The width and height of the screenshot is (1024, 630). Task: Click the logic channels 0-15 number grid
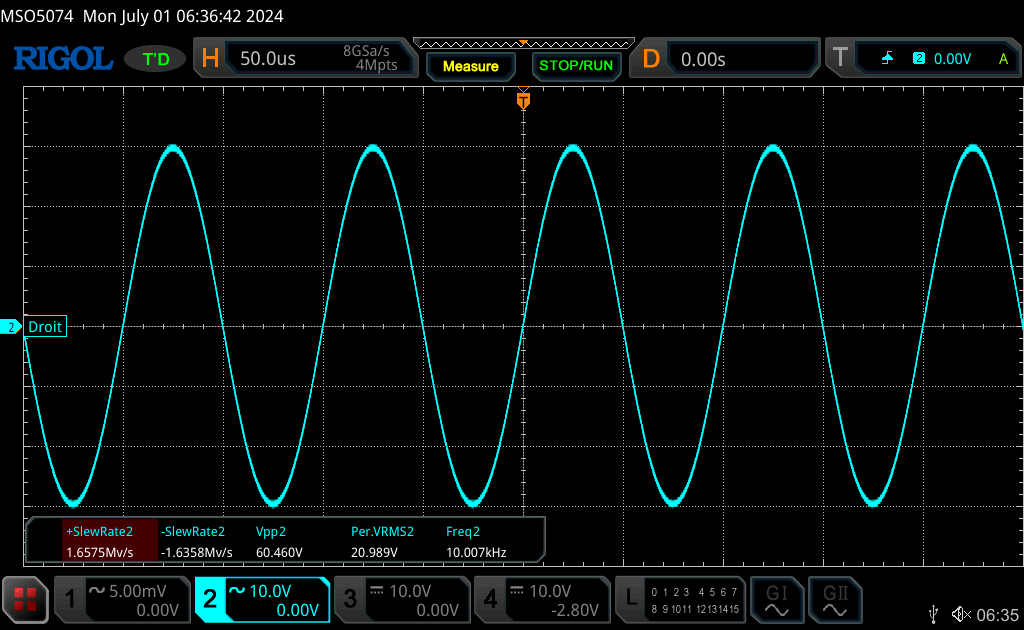pos(695,600)
